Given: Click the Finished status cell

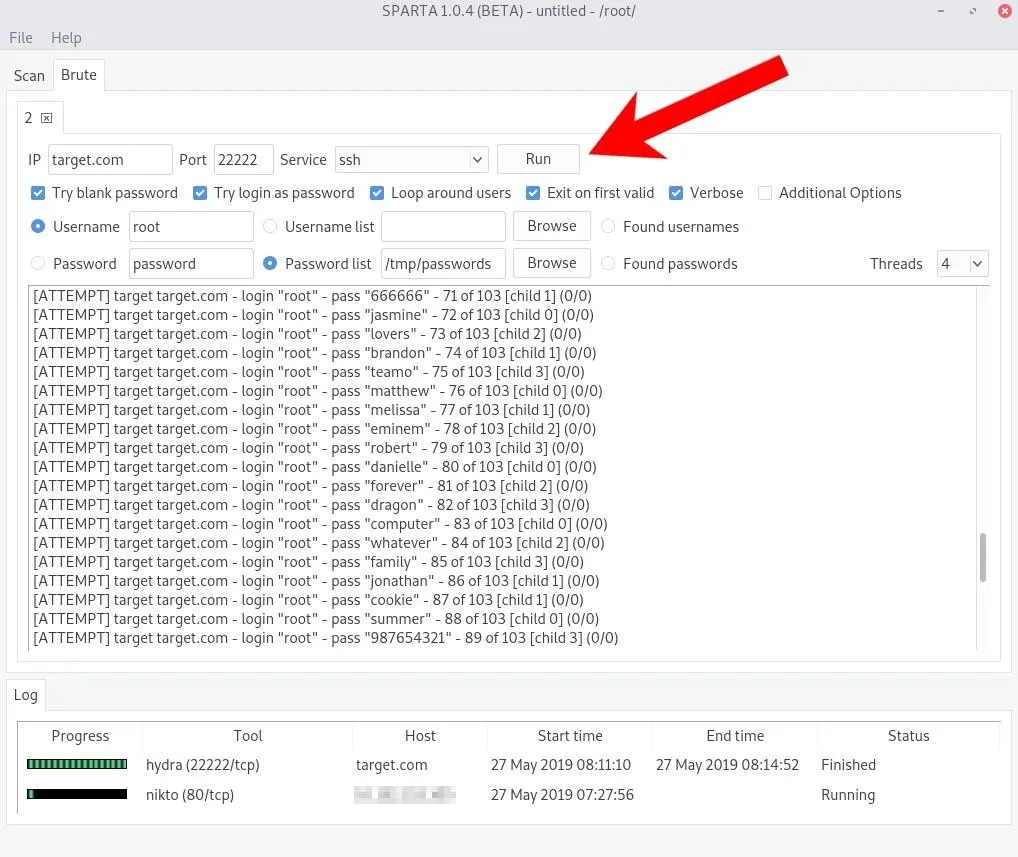Looking at the screenshot, I should (x=848, y=765).
